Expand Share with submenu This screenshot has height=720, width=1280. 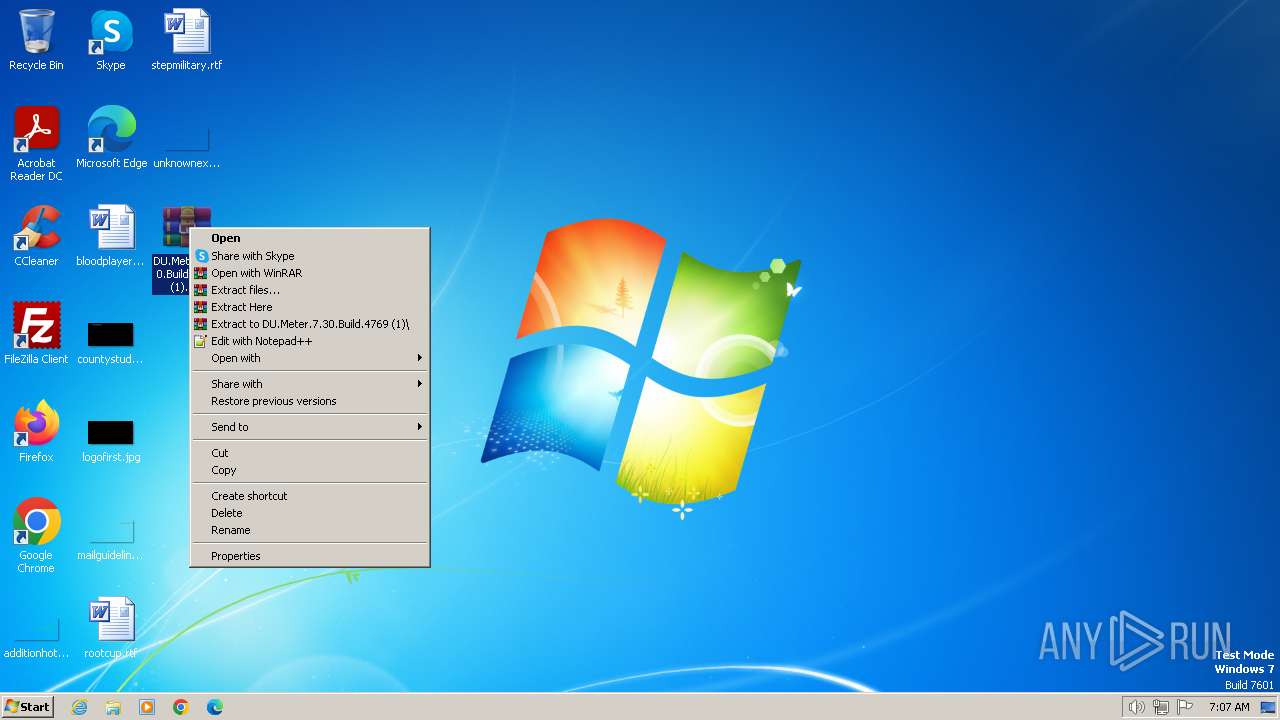tap(310, 384)
